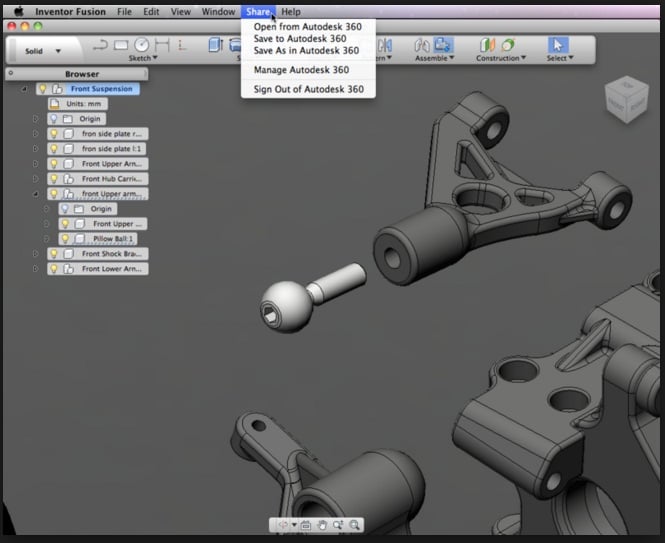Click the Units: mm document icon
The height and width of the screenshot is (543, 665).
[54, 104]
